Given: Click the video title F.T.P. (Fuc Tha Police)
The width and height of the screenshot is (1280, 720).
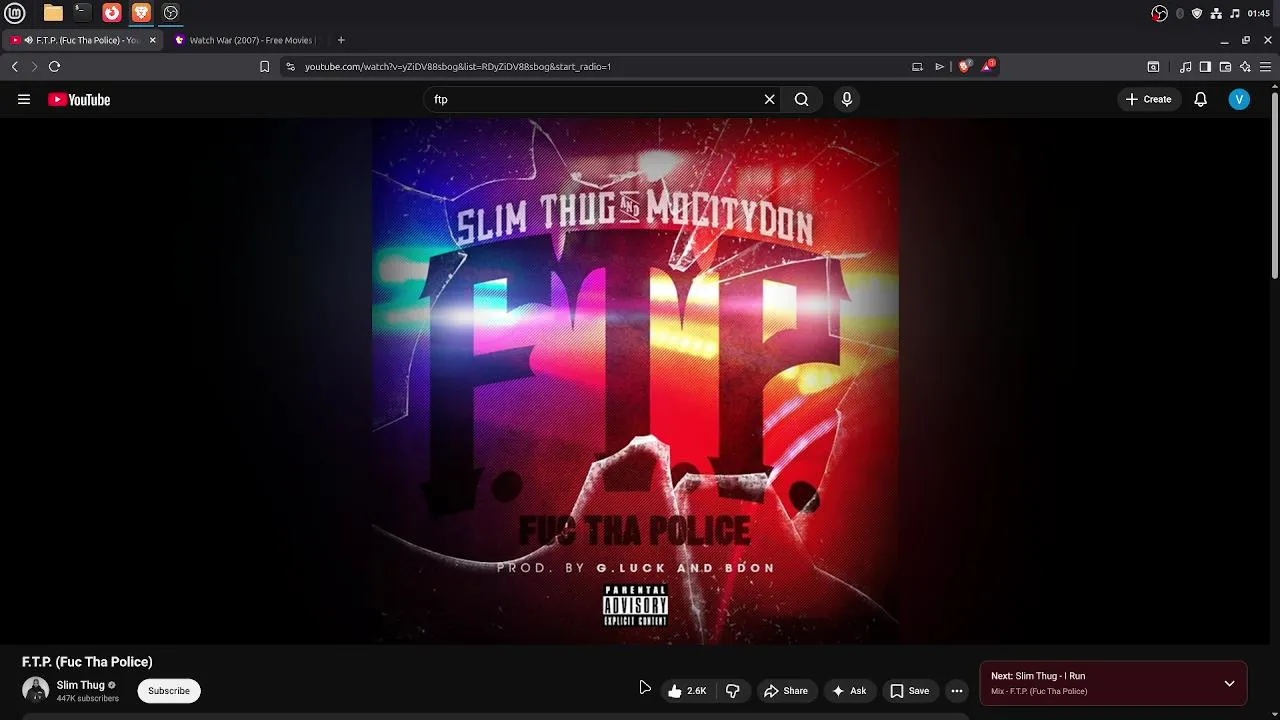Looking at the screenshot, I should (87, 662).
